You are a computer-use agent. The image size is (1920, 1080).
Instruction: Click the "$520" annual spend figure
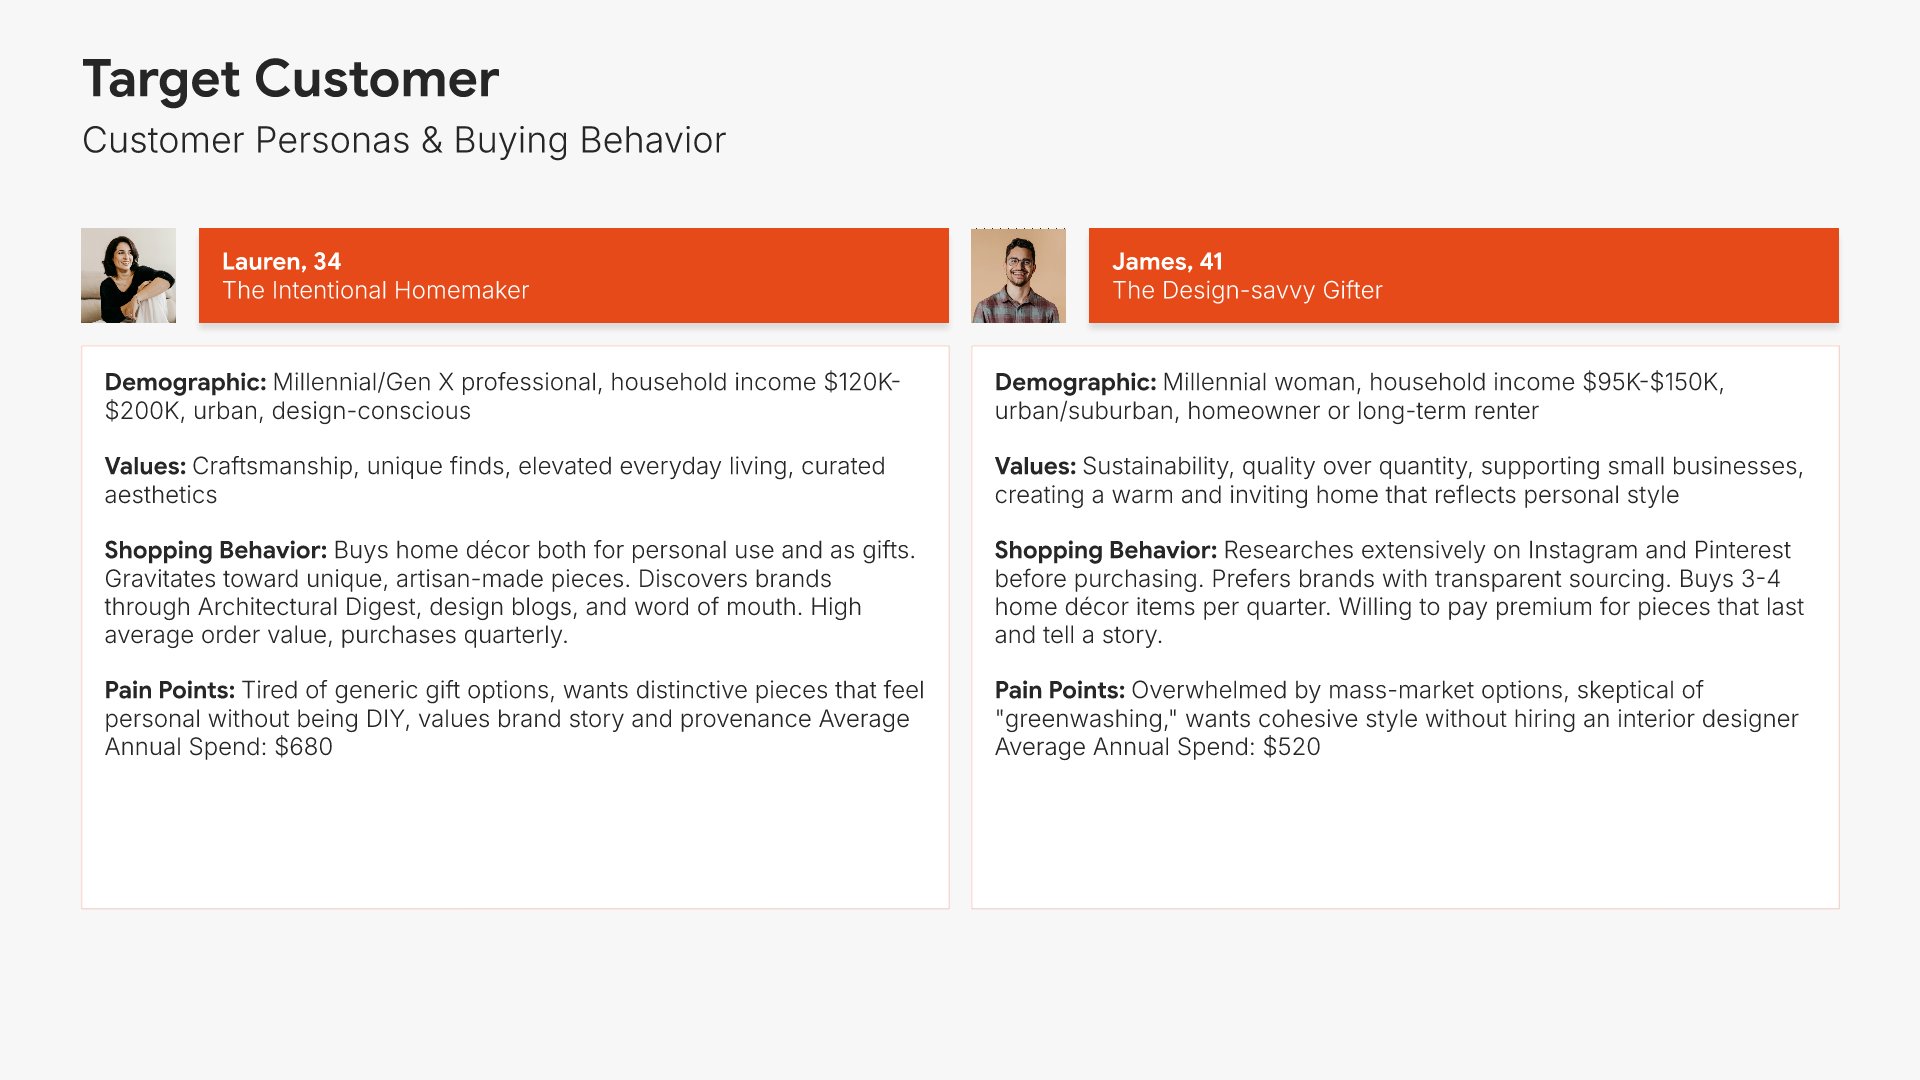1291,748
